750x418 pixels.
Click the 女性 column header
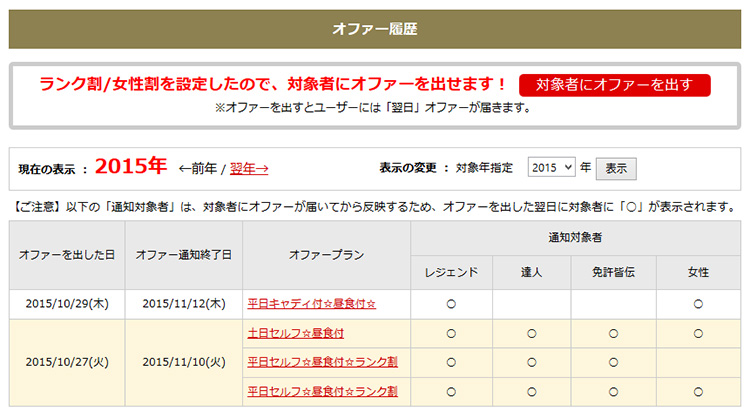(x=698, y=272)
